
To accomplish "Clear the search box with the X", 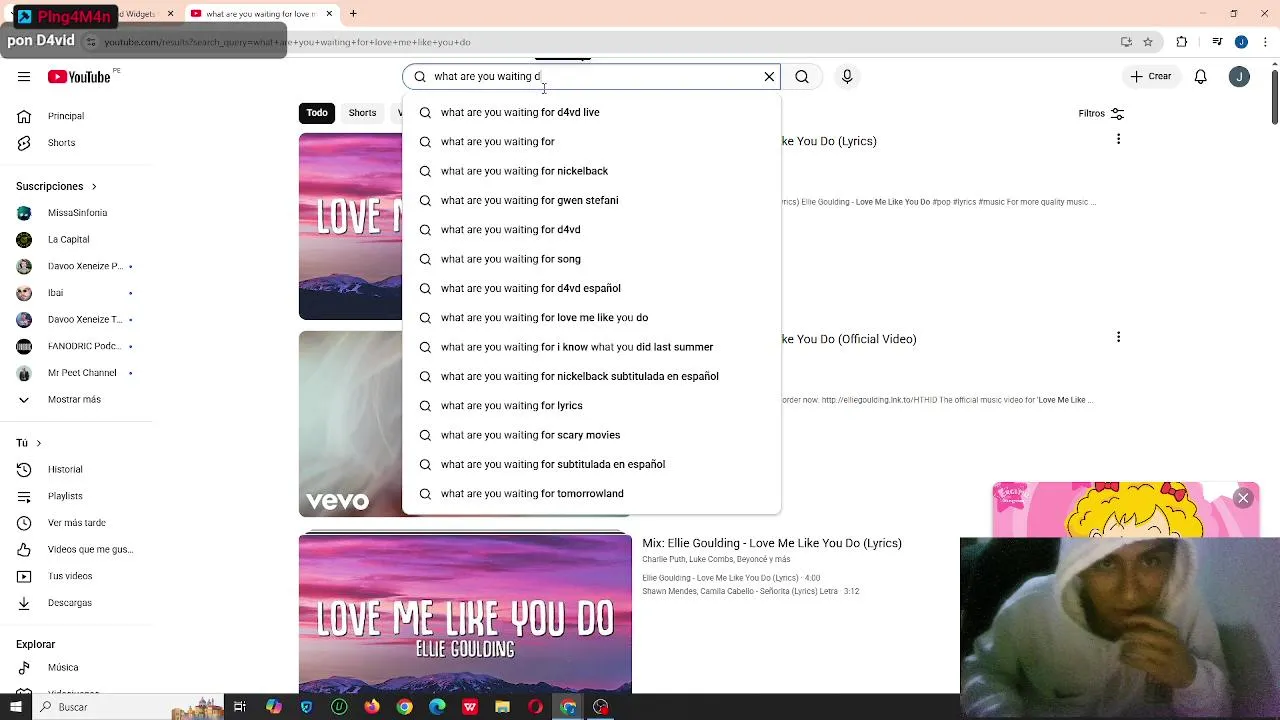I will (769, 77).
